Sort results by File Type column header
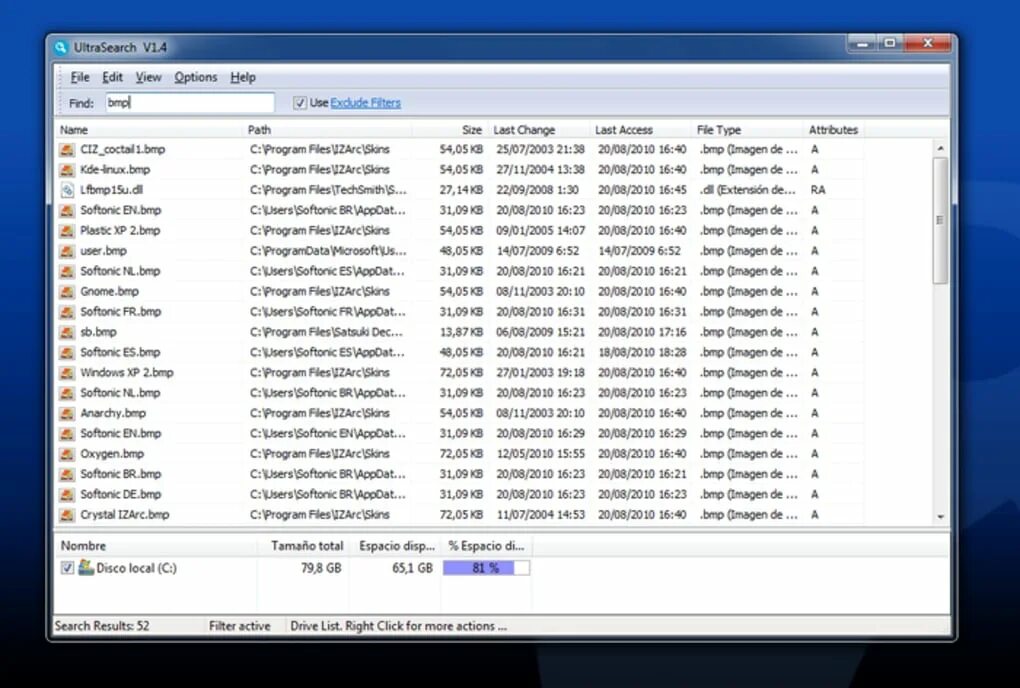Image resolution: width=1020 pixels, height=688 pixels. (747, 129)
